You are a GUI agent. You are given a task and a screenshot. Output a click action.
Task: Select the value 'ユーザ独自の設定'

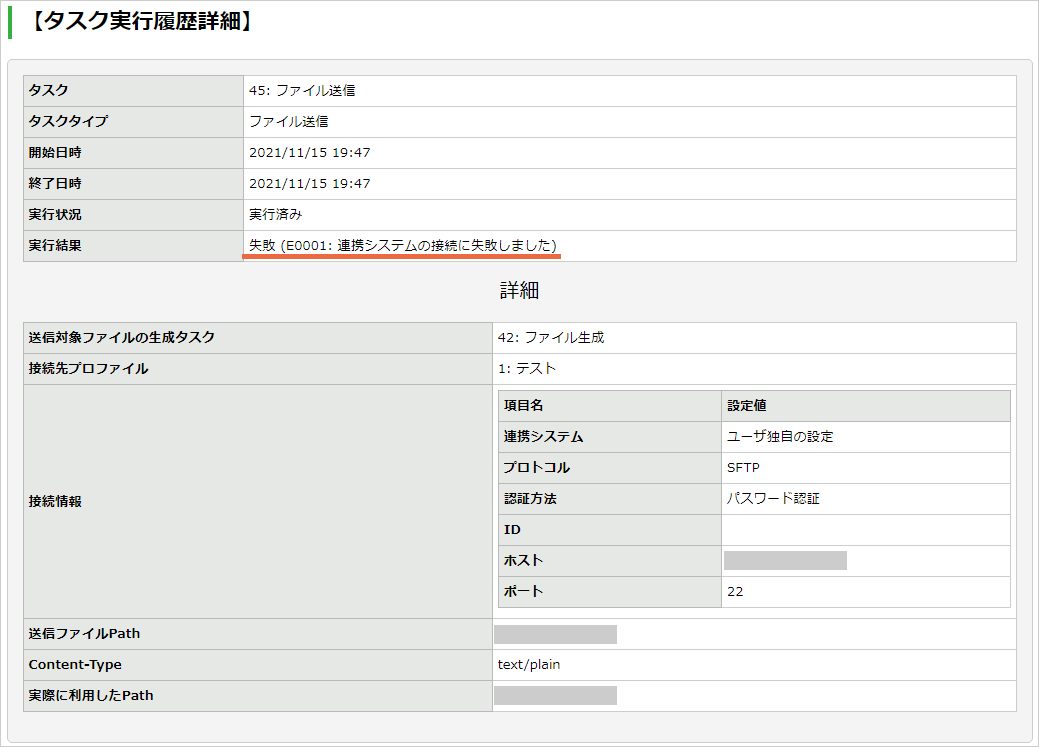point(780,437)
